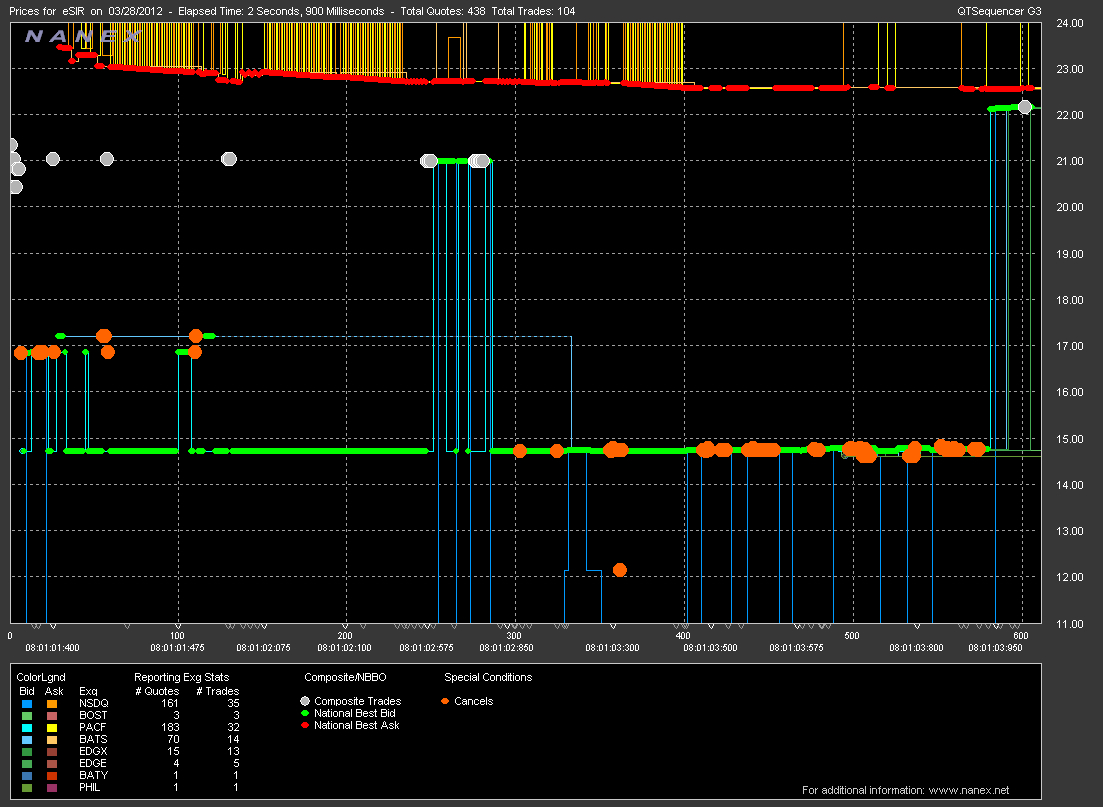This screenshot has height=807, width=1103.
Task: Click the 'Reporting Exg Stats' heading
Action: pyautogui.click(x=181, y=678)
